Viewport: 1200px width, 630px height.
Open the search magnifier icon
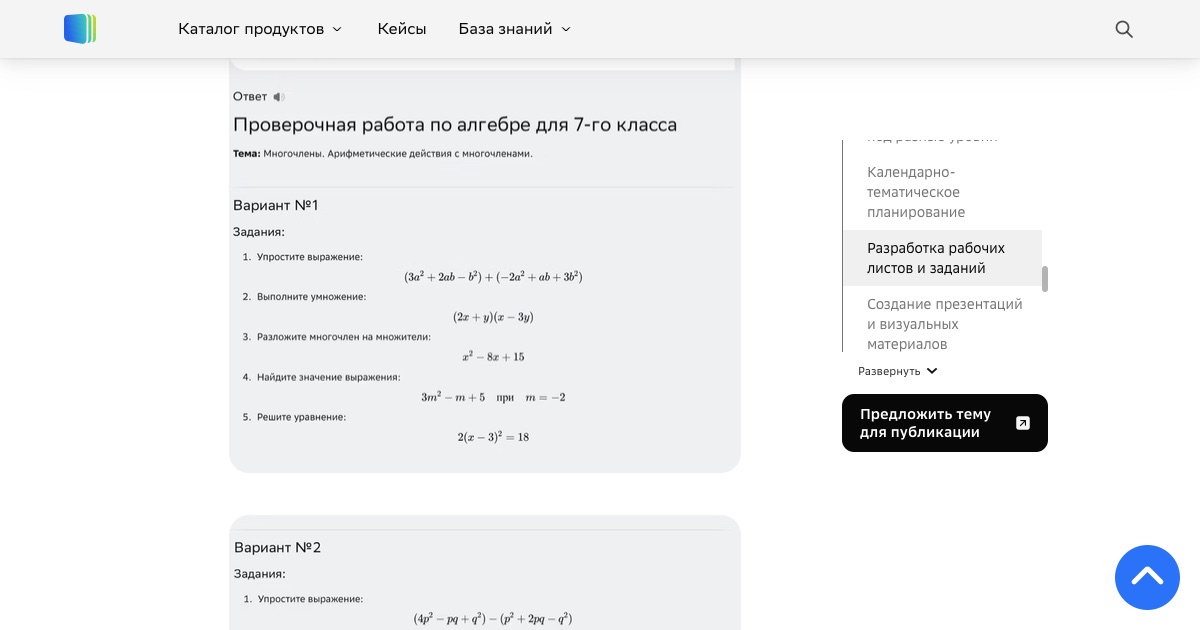[1124, 29]
